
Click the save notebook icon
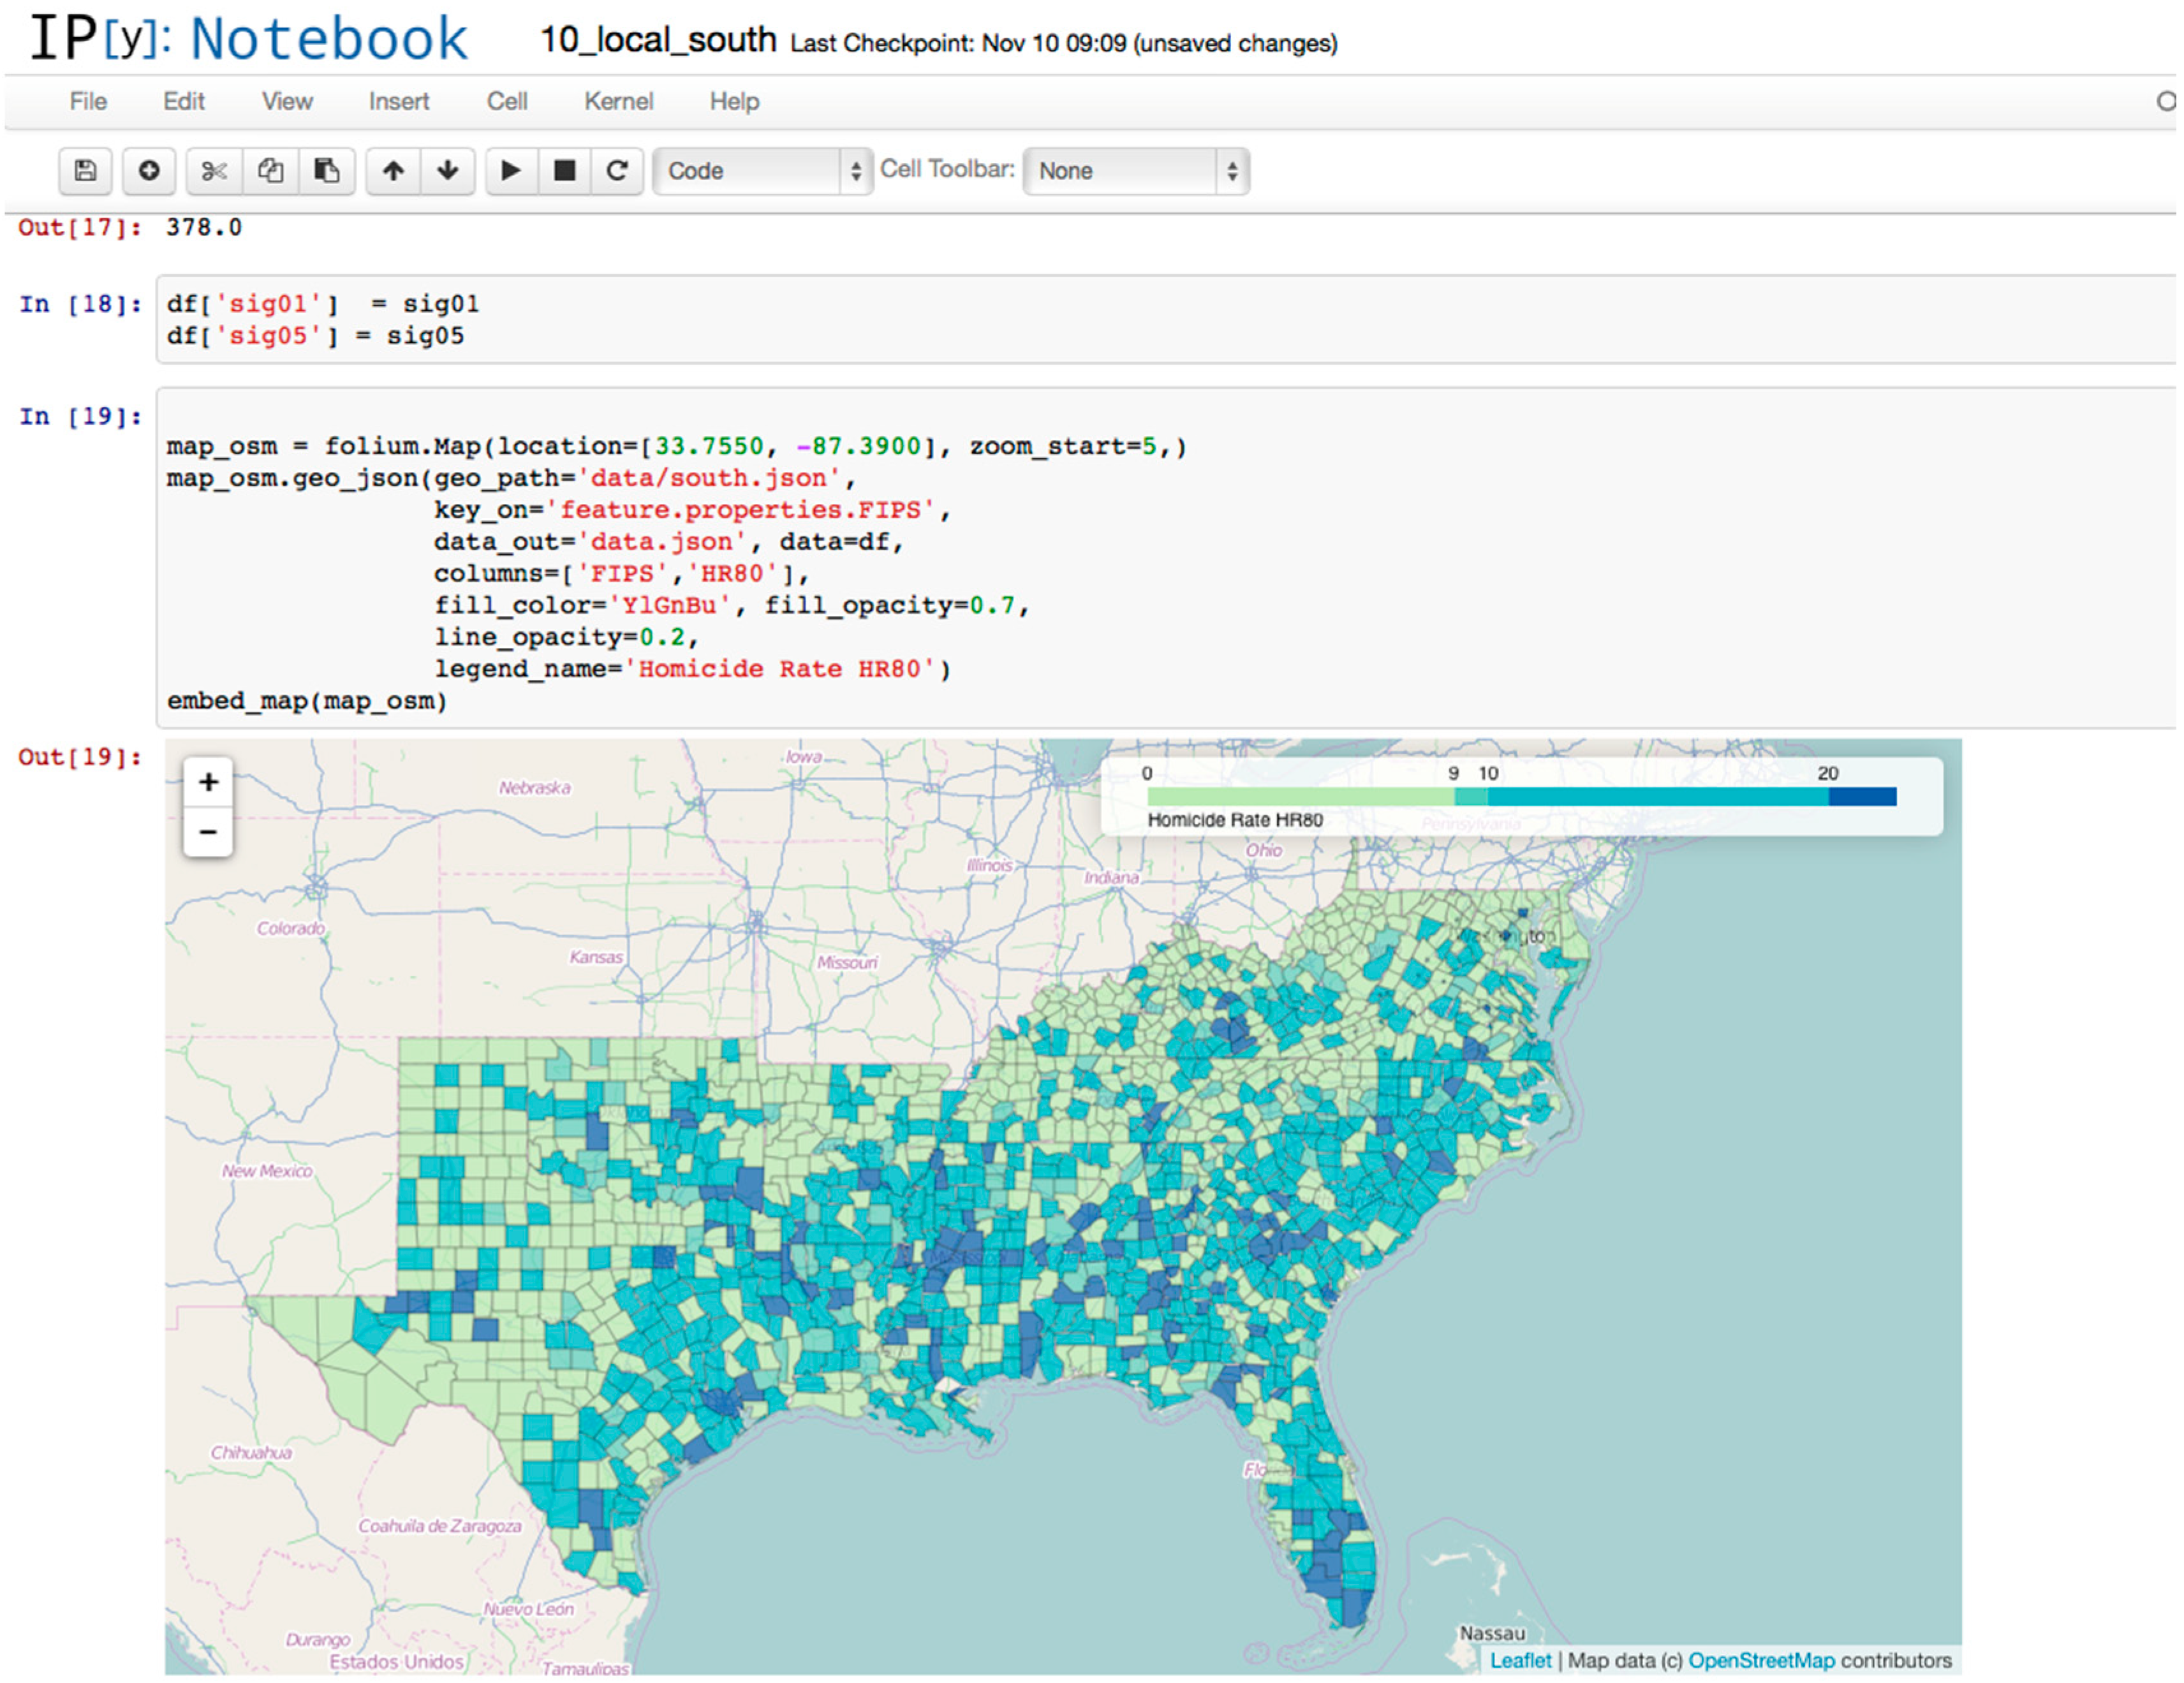click(x=86, y=171)
